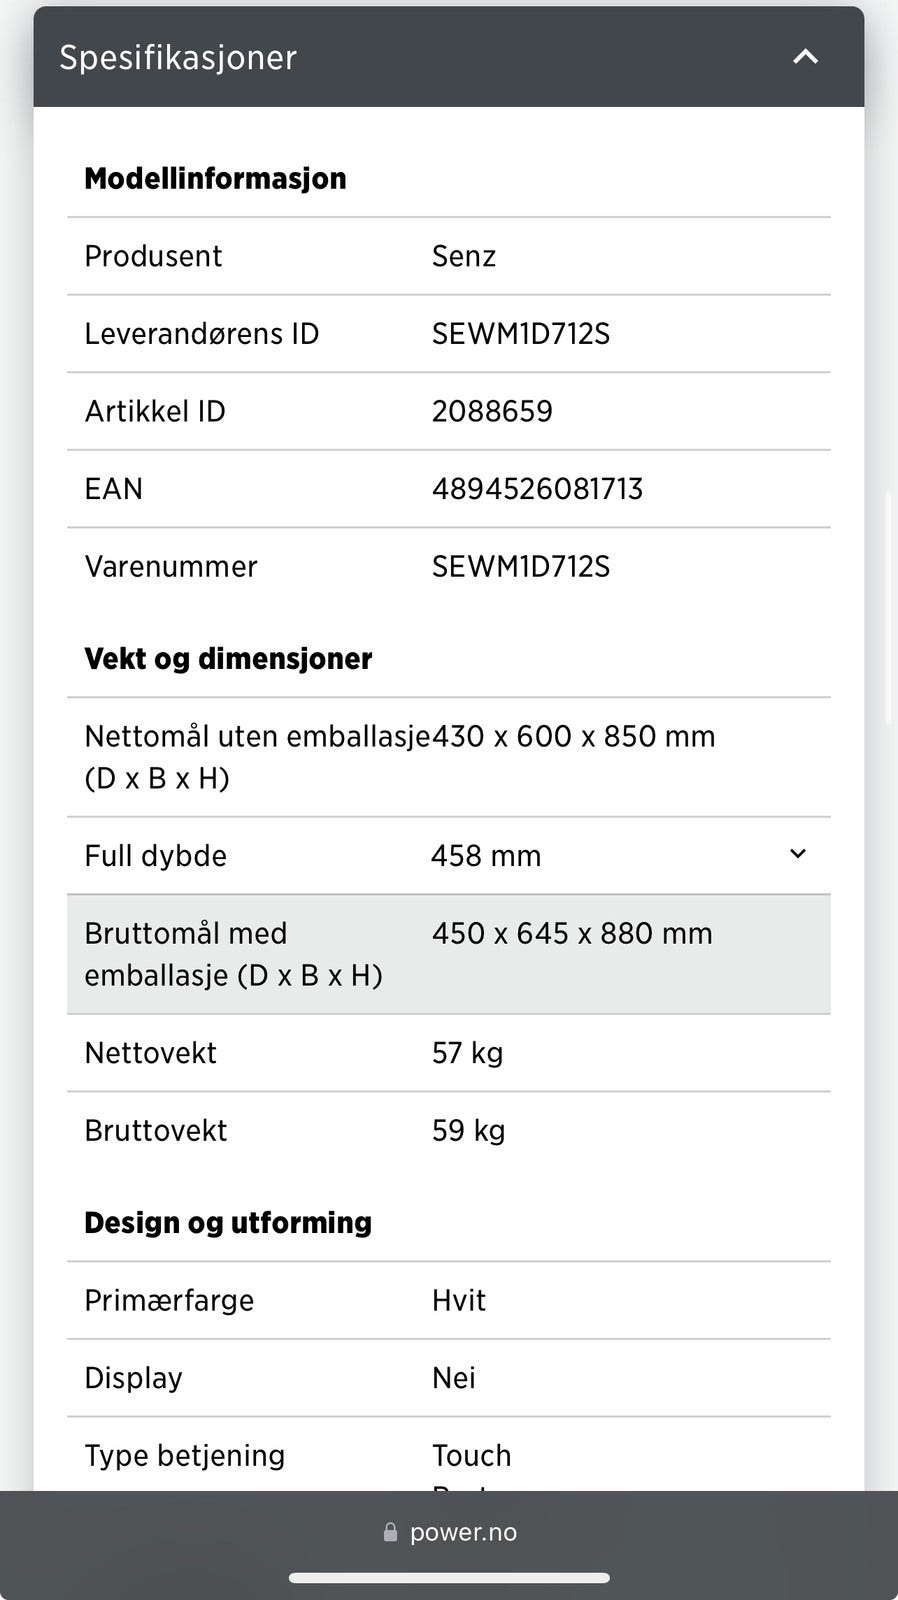Viewport: 898px width, 1600px height.
Task: Tap the Primærfarge value Hvit
Action: 459,1300
